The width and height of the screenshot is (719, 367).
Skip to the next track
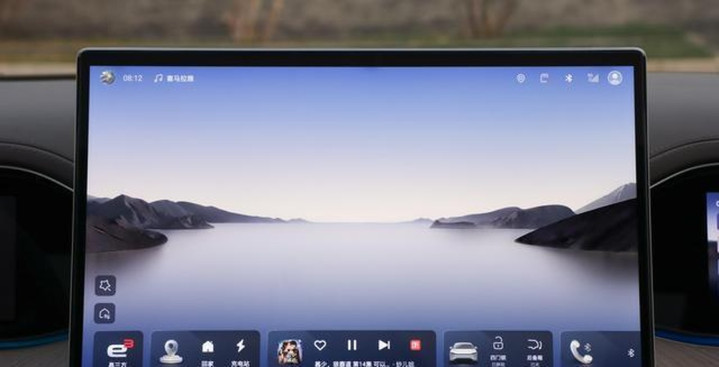[x=384, y=345]
